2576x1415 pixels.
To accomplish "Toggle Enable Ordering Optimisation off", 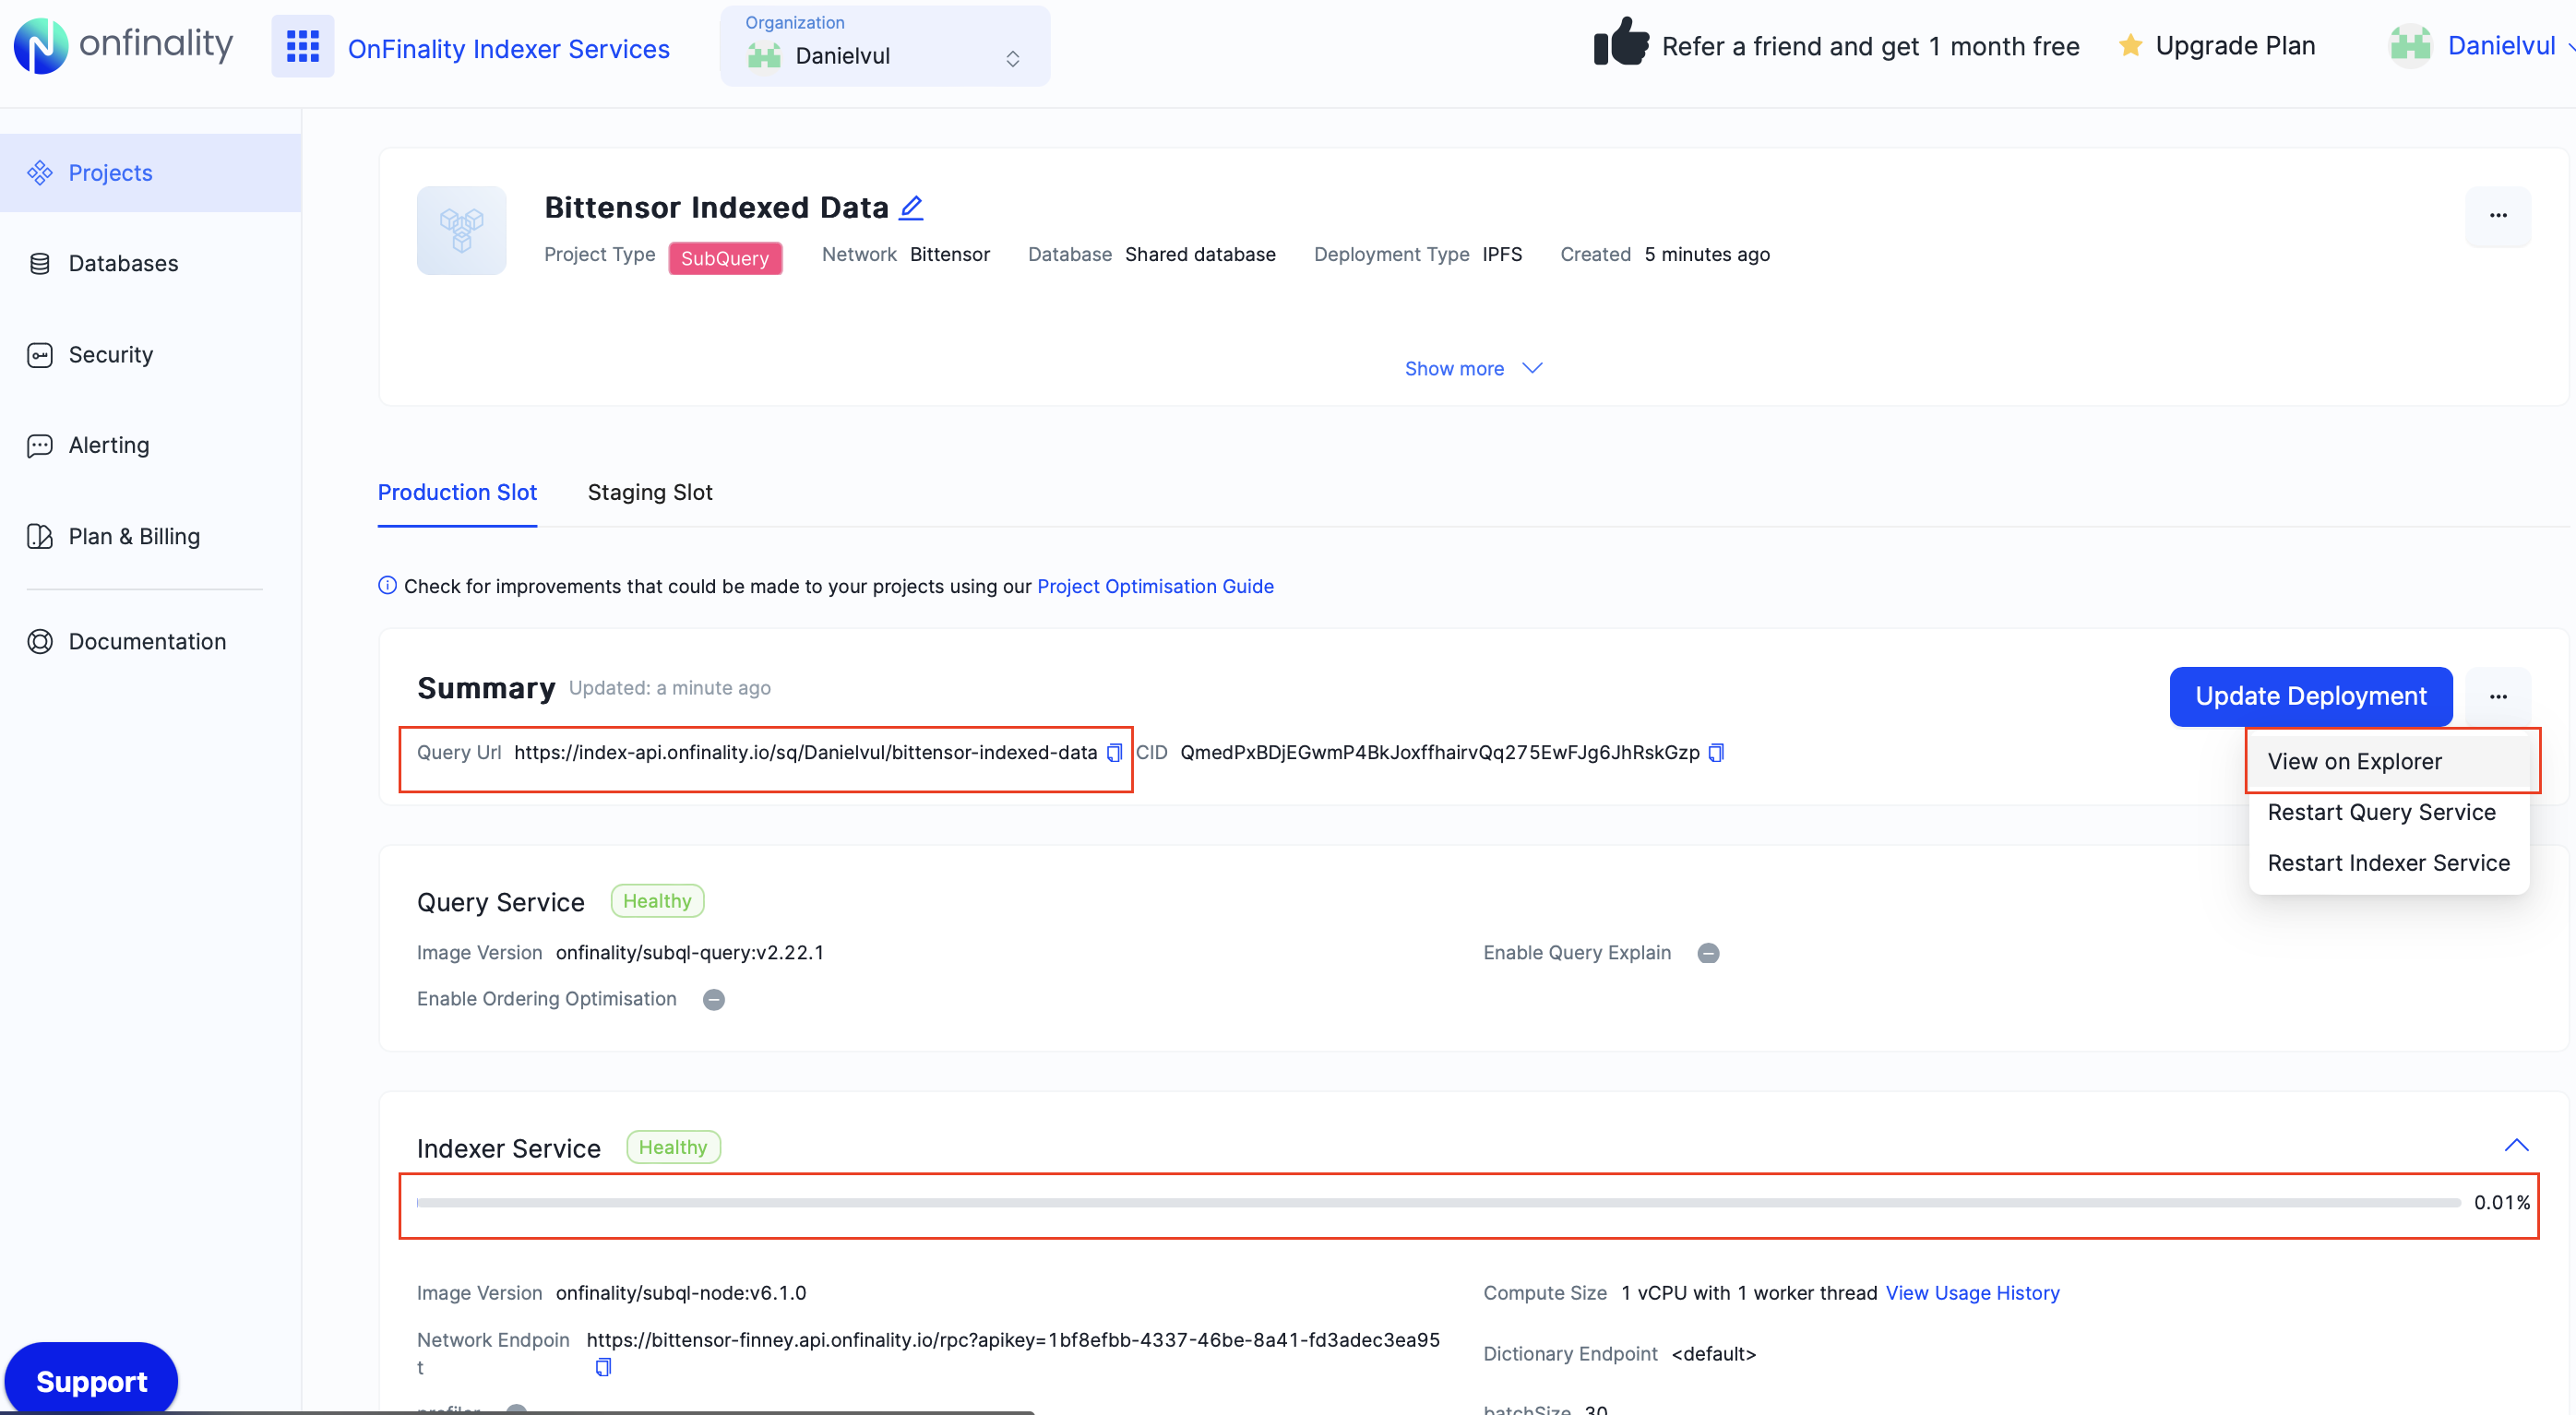I will pos(714,999).
